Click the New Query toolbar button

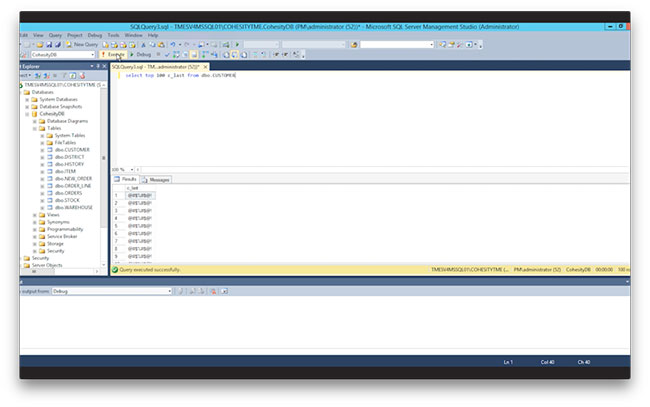tap(82, 44)
